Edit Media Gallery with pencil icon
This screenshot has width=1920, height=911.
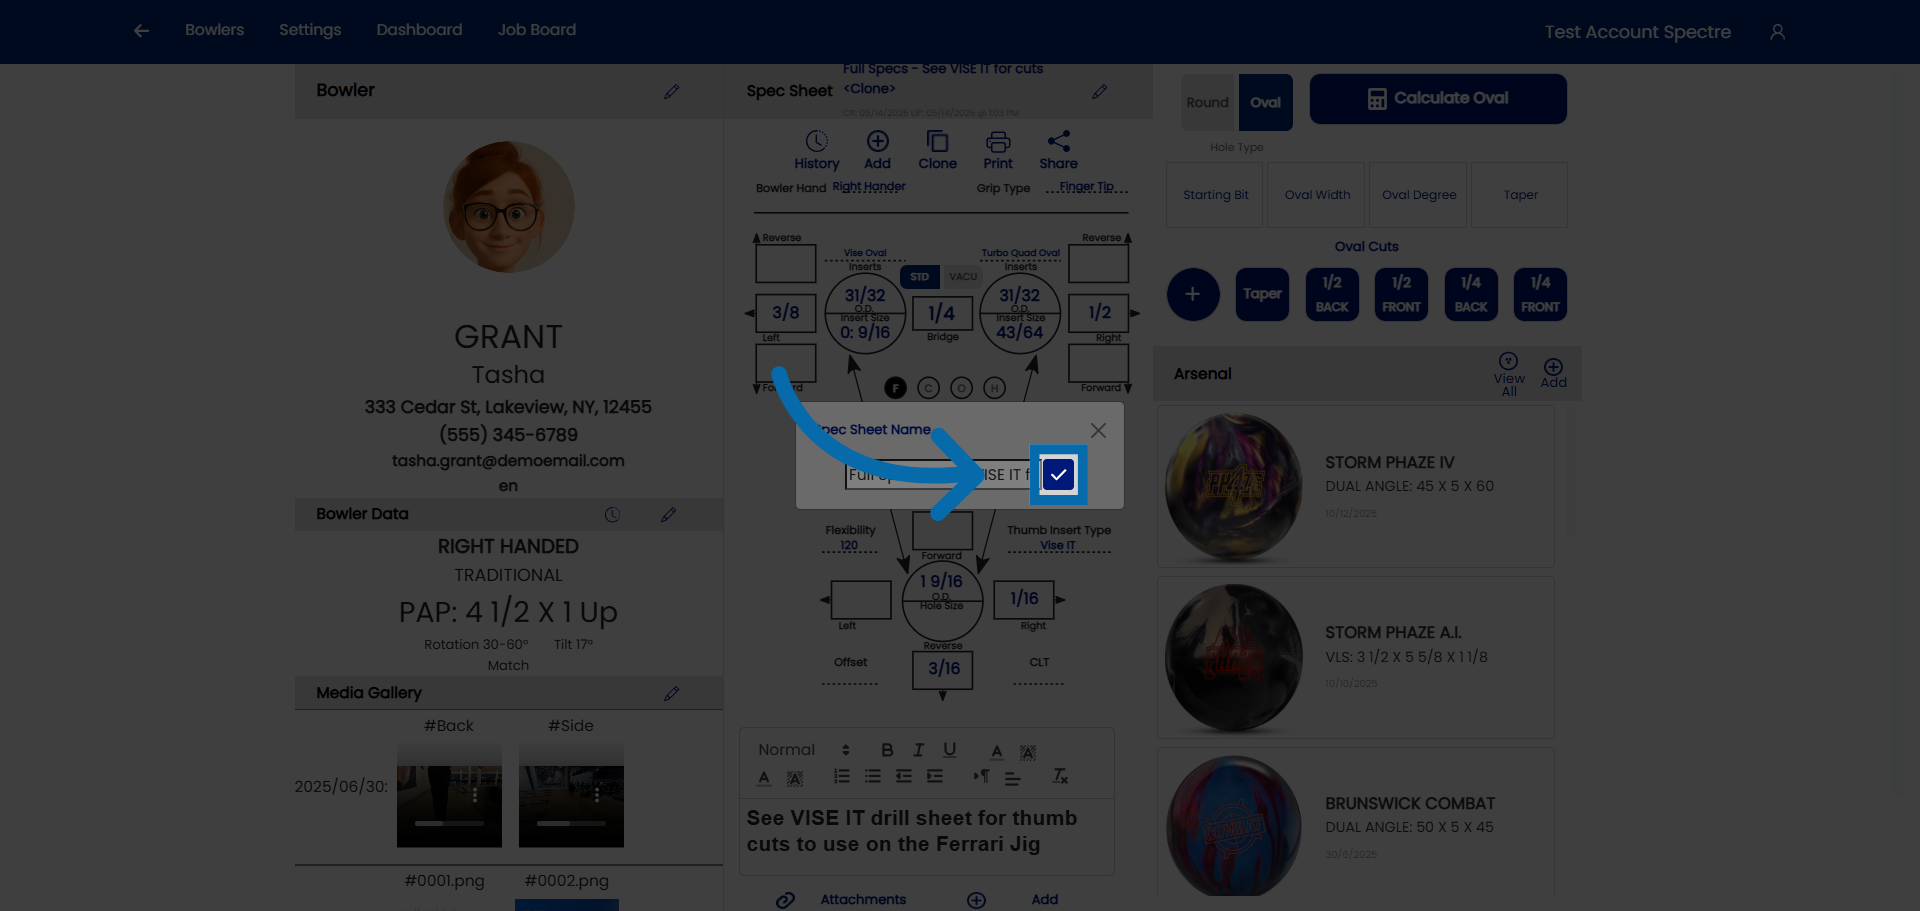click(671, 694)
